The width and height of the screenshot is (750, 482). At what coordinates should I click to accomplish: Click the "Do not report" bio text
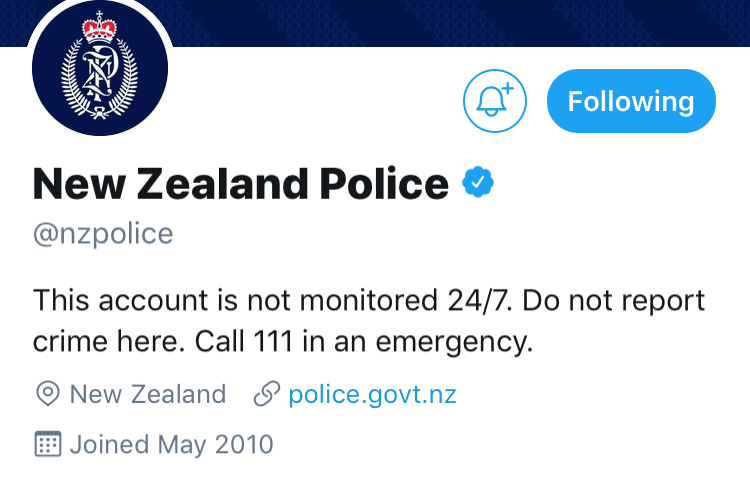pyautogui.click(x=614, y=301)
